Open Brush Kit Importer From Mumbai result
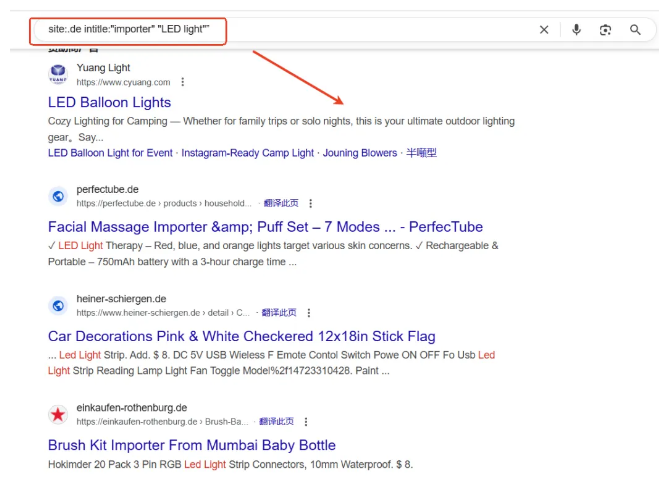Viewport: 659px width, 479px height. click(x=191, y=445)
